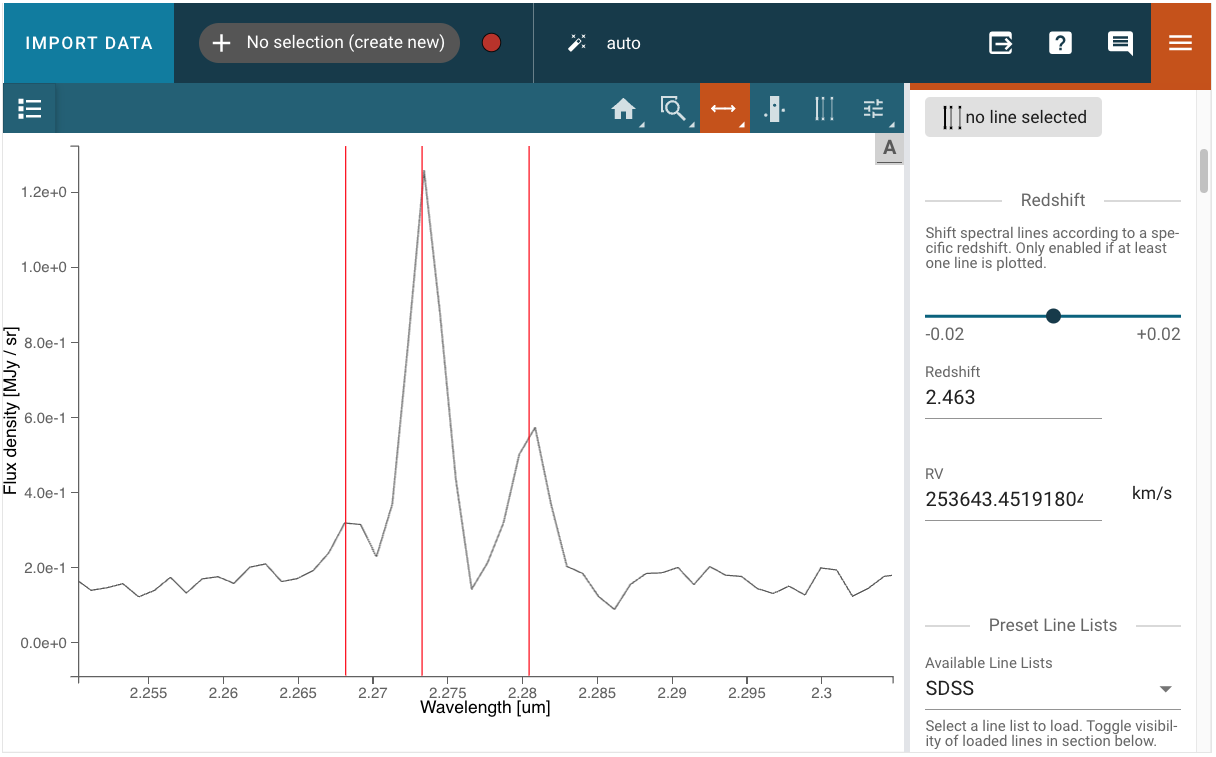Viewport: 1216px width, 757px height.
Task: Toggle the orange hamburger plugin tray
Action: (x=1181, y=43)
